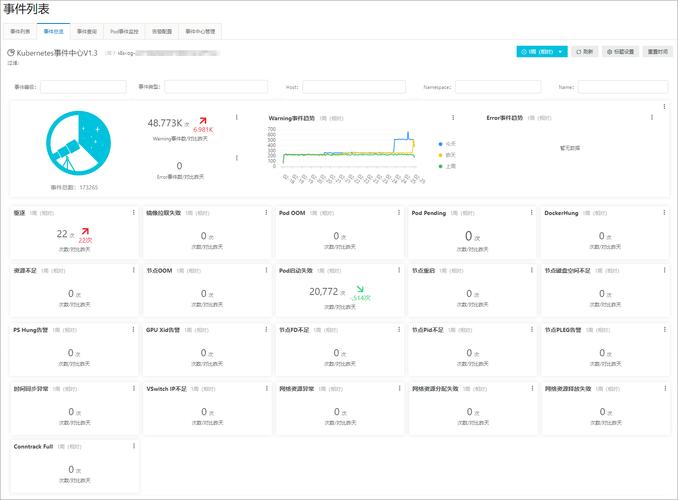Click the telescope event-total illustration
The height and width of the screenshot is (500, 678).
pyautogui.click(x=78, y=143)
